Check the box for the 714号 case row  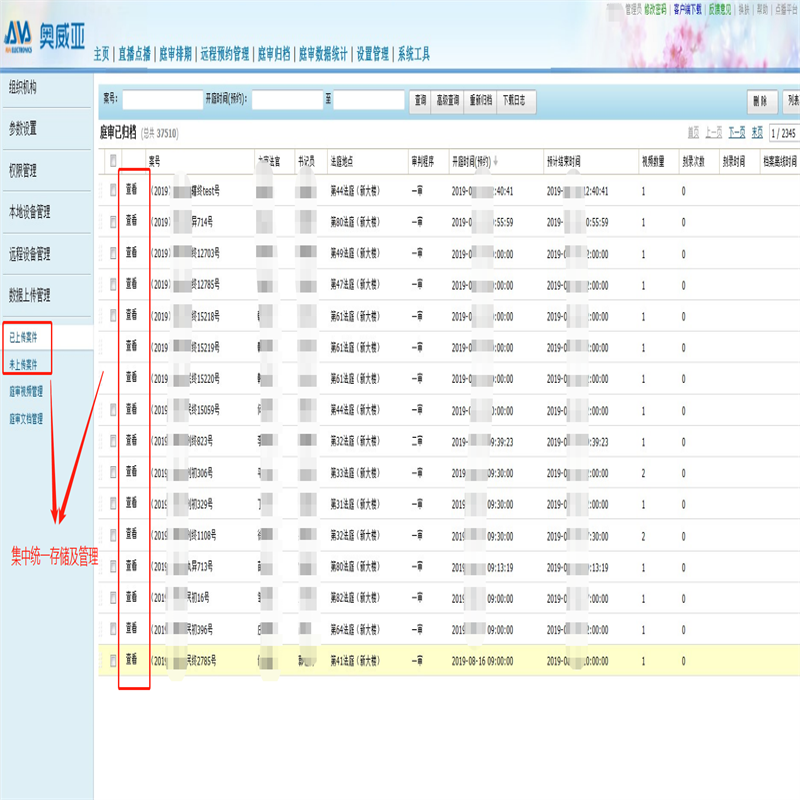(113, 222)
